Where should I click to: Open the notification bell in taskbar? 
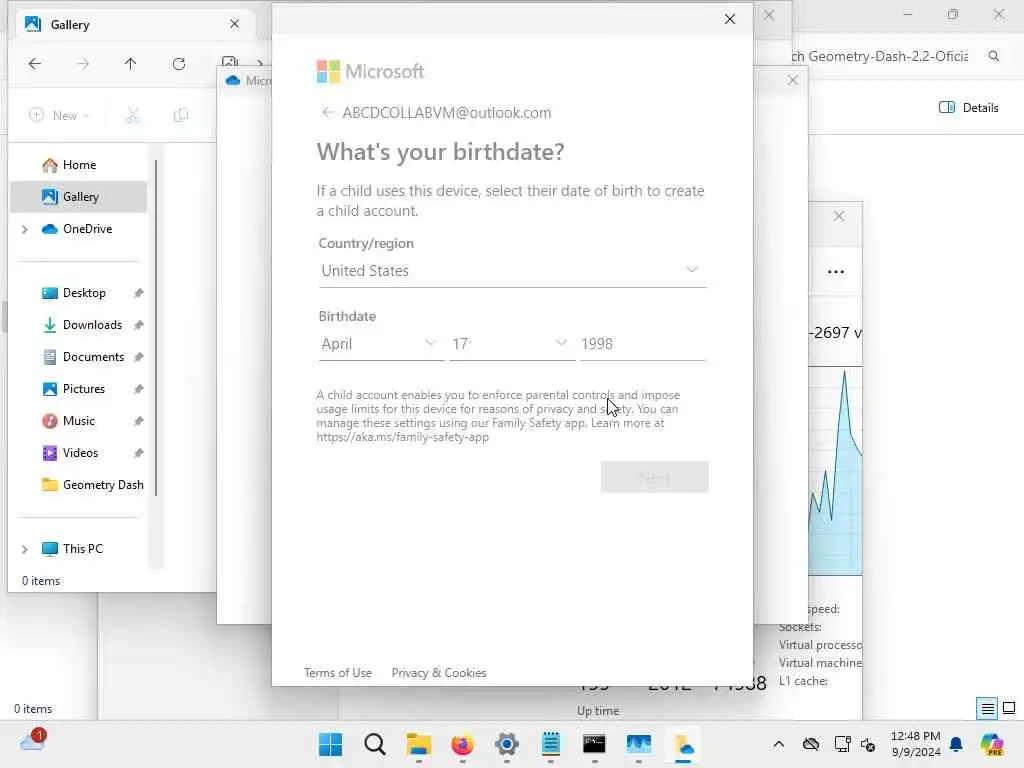tap(956, 744)
